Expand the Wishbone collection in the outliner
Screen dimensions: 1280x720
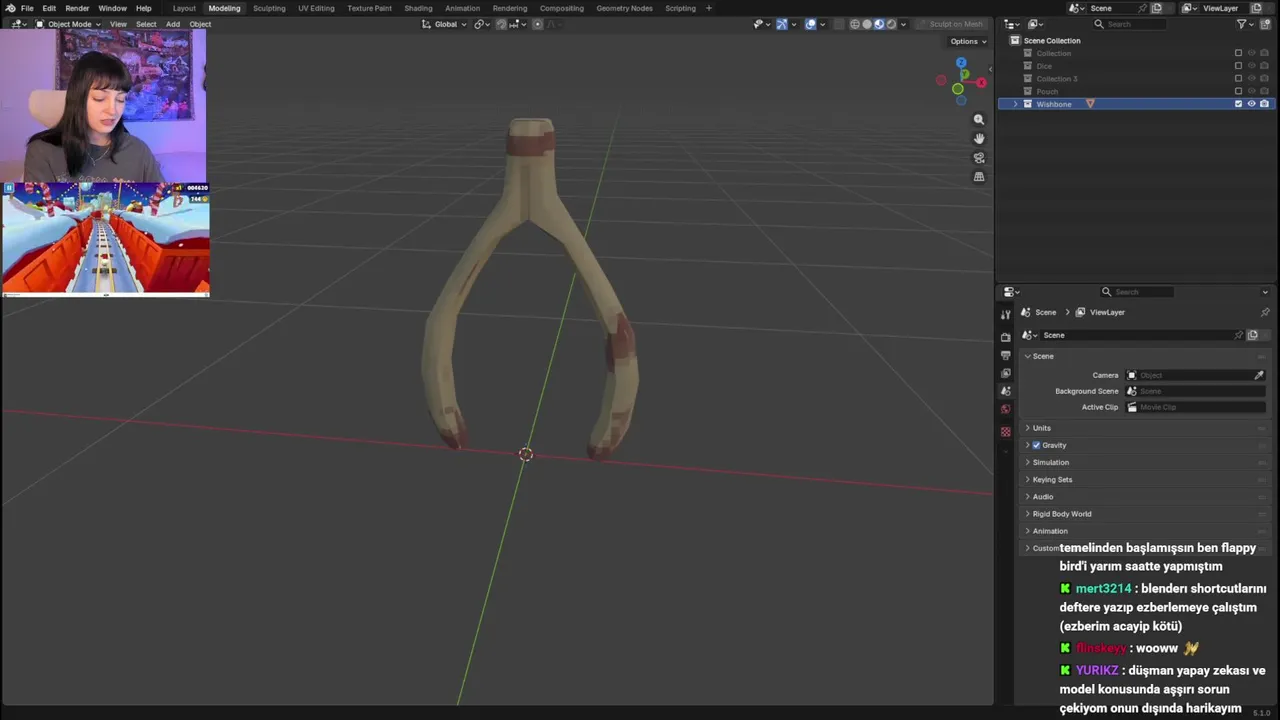(x=1016, y=104)
